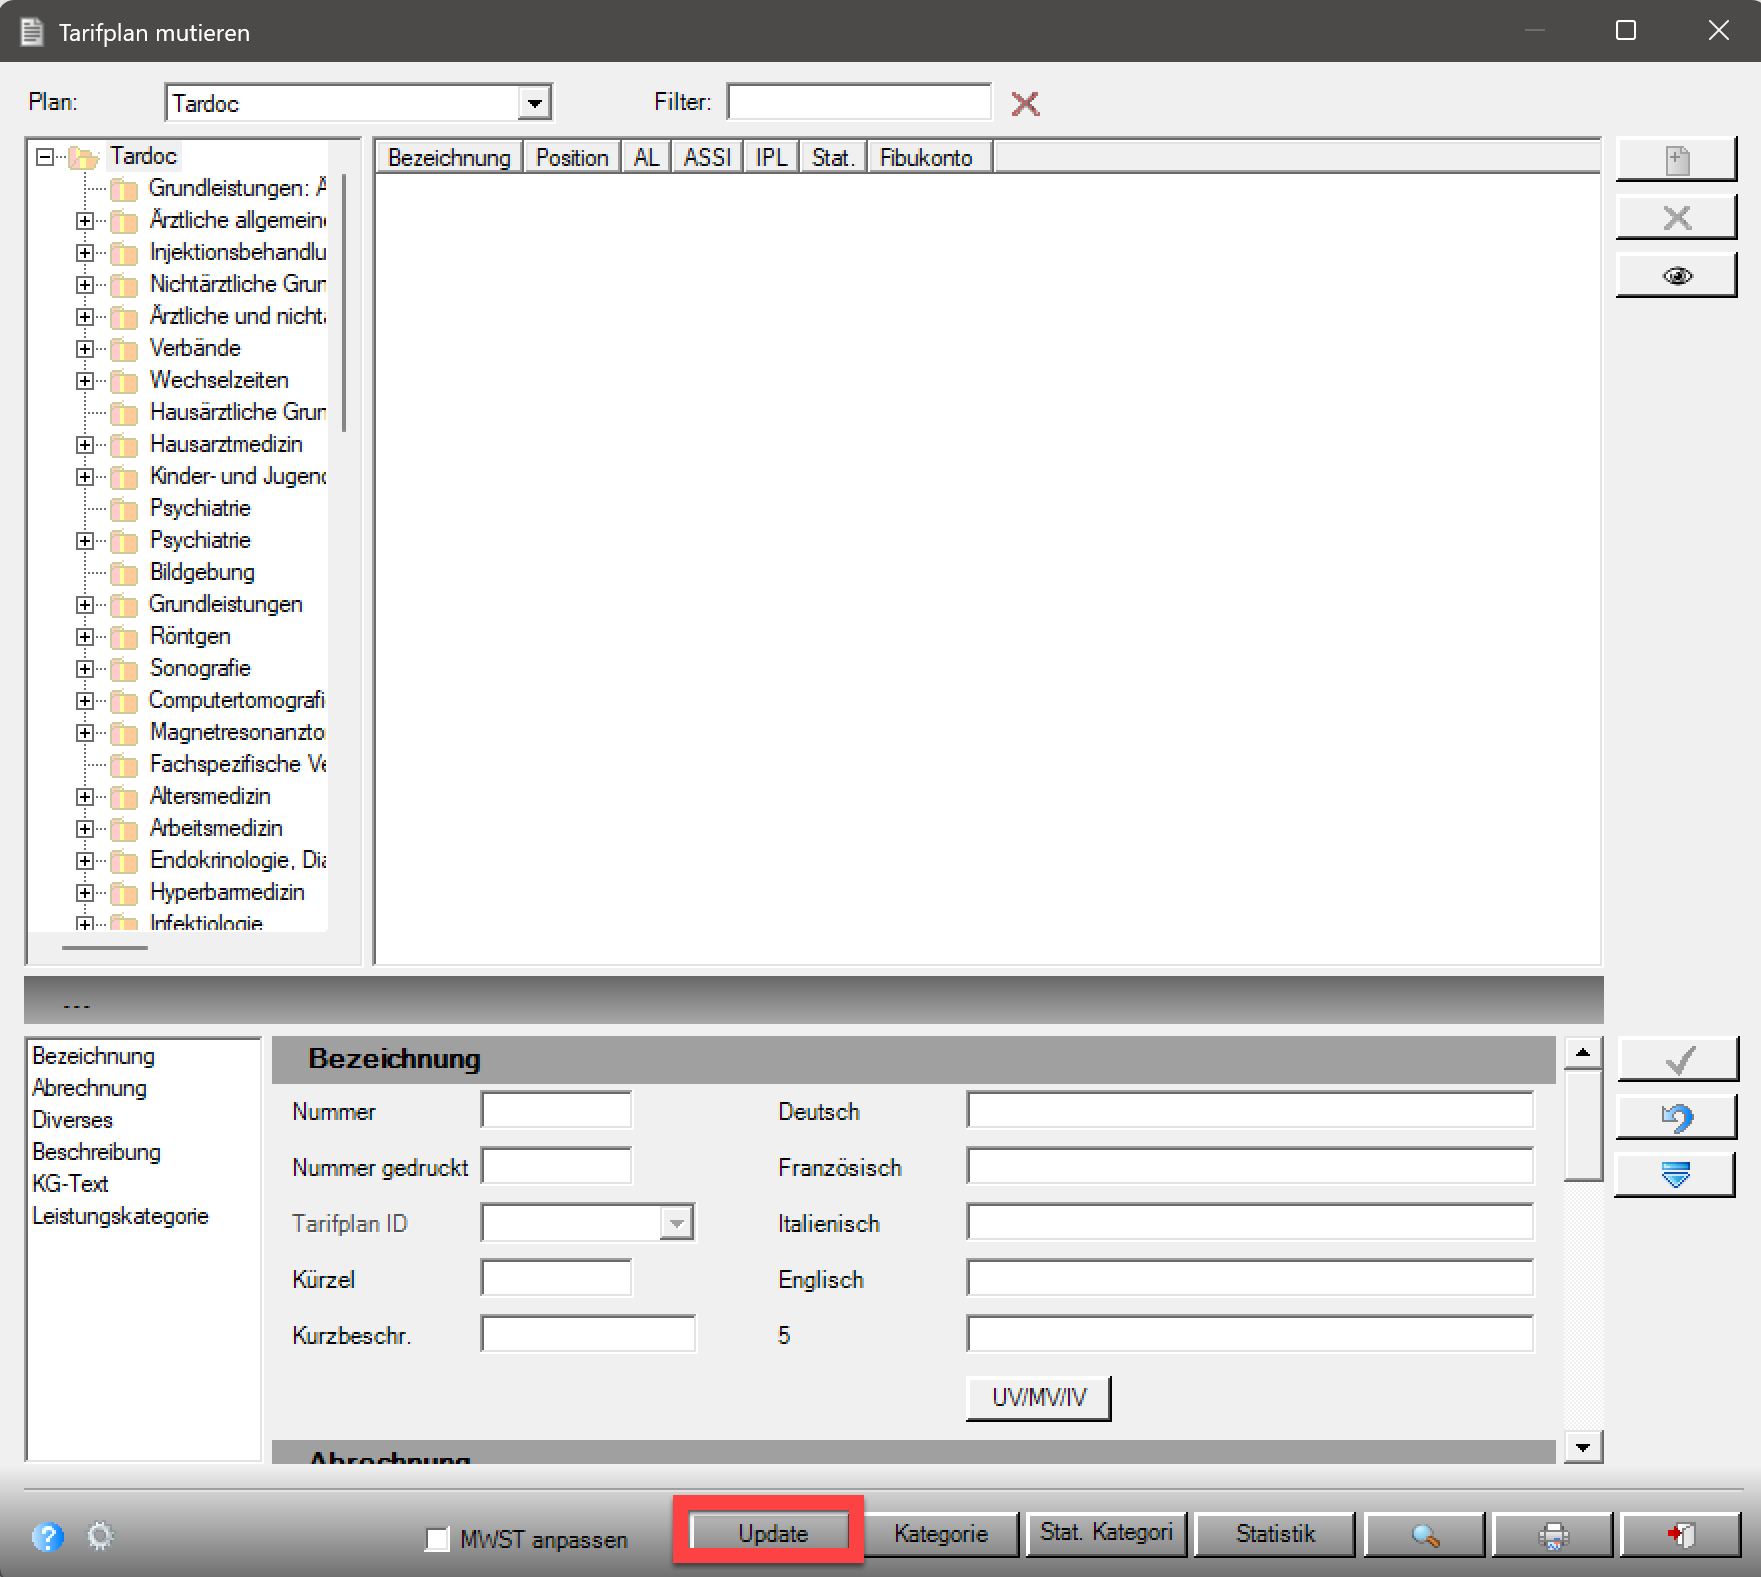Click the ASSI column header
Viewport: 1761px width, 1577px height.
click(707, 158)
